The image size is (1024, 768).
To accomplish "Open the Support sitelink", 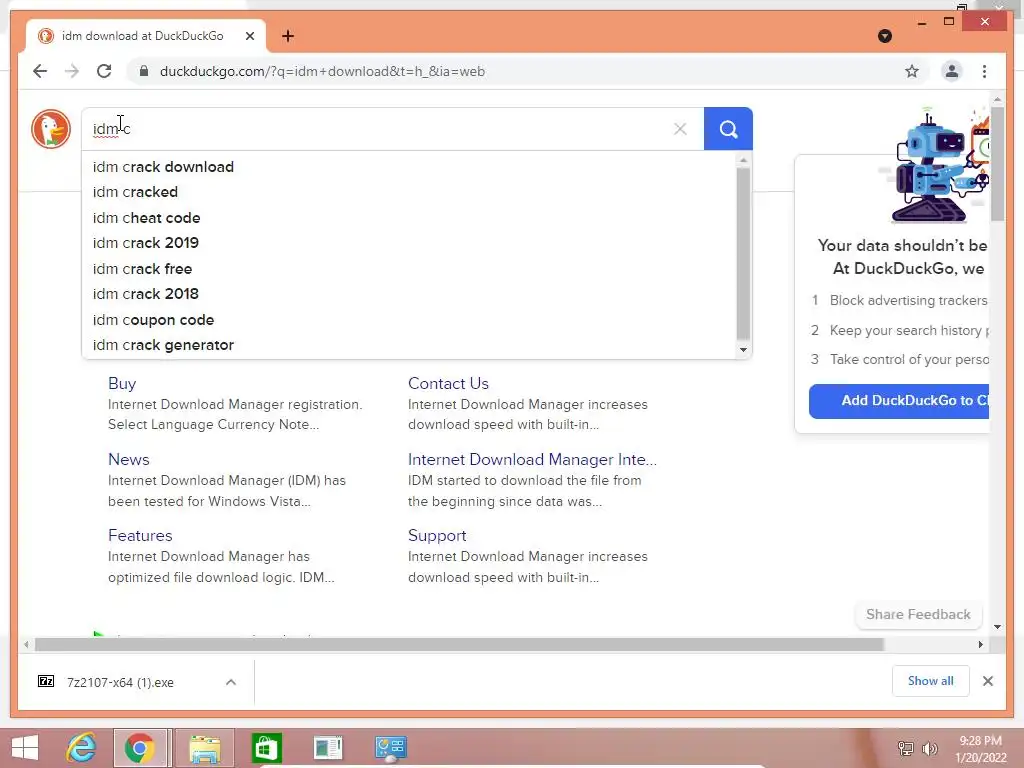I will [437, 536].
